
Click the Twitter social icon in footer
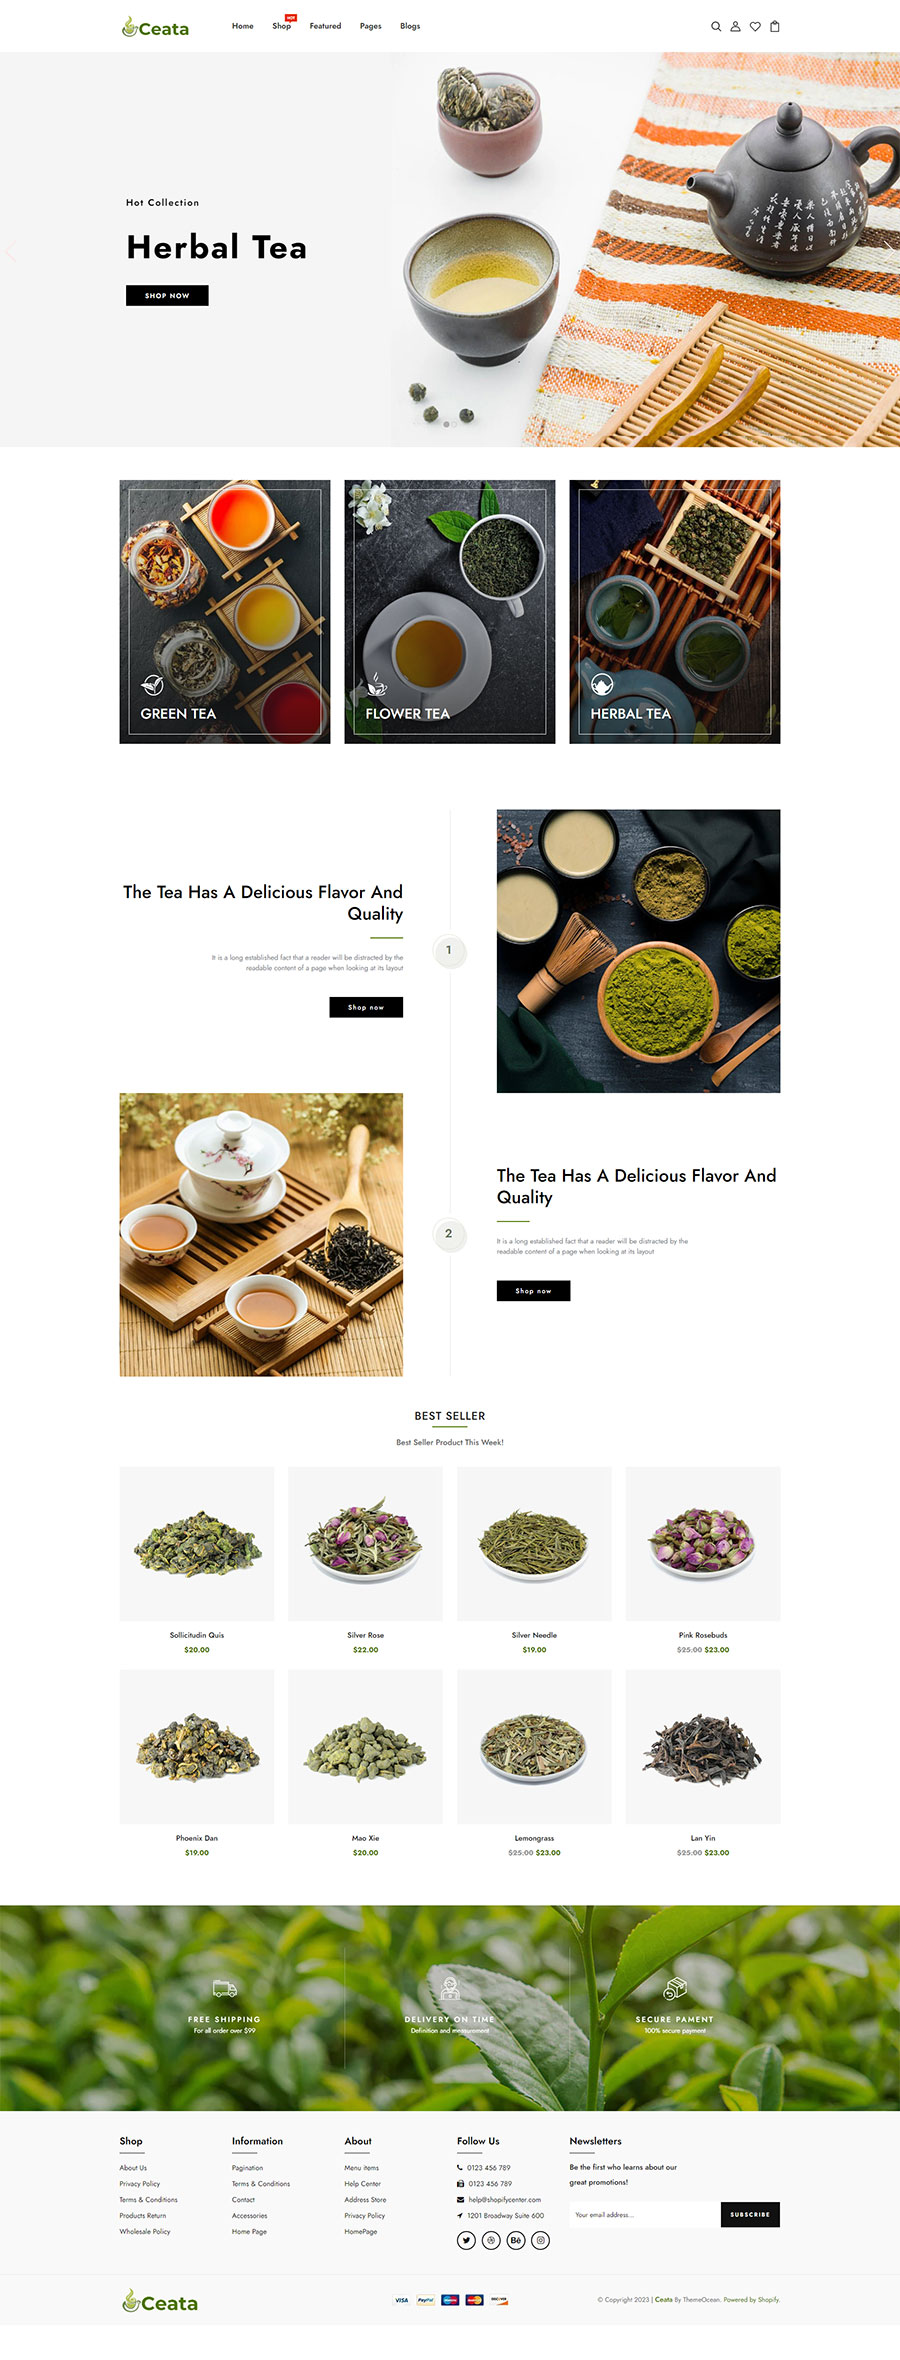466,2240
